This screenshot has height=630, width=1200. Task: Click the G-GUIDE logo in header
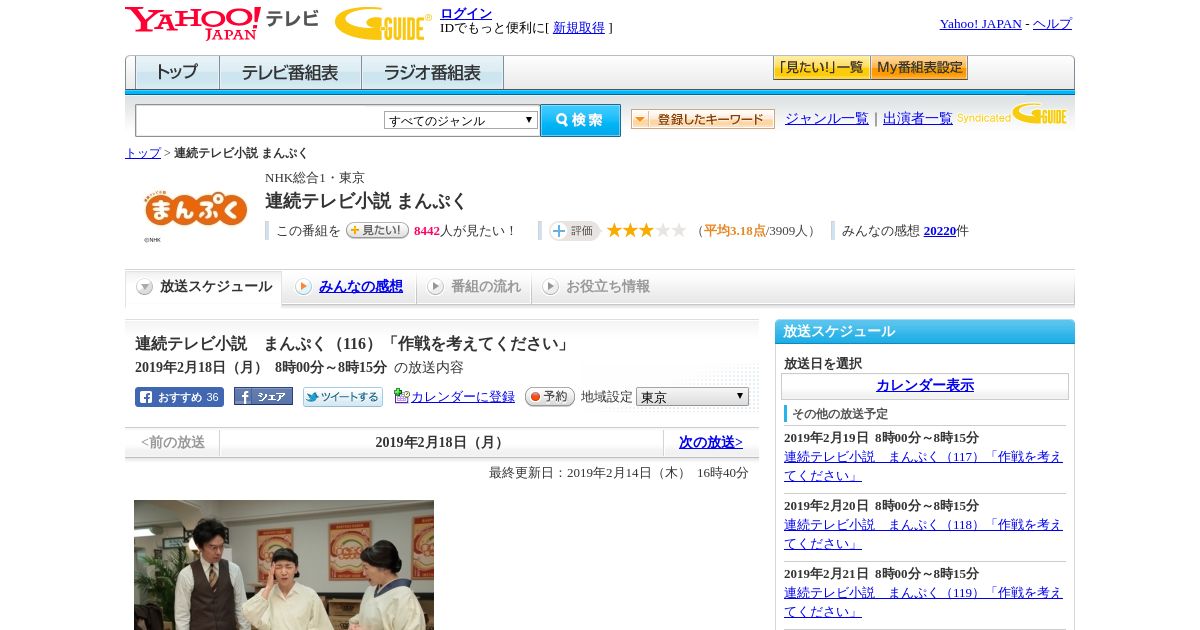(x=383, y=23)
